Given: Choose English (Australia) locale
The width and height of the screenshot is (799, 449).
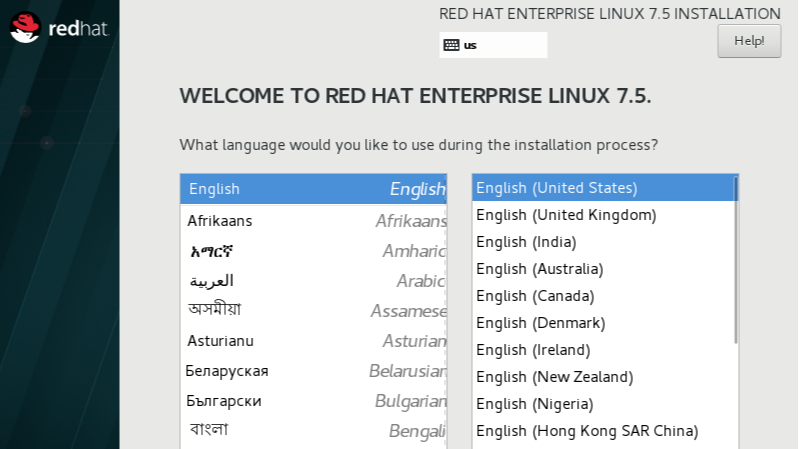Looking at the screenshot, I should 603,269.
